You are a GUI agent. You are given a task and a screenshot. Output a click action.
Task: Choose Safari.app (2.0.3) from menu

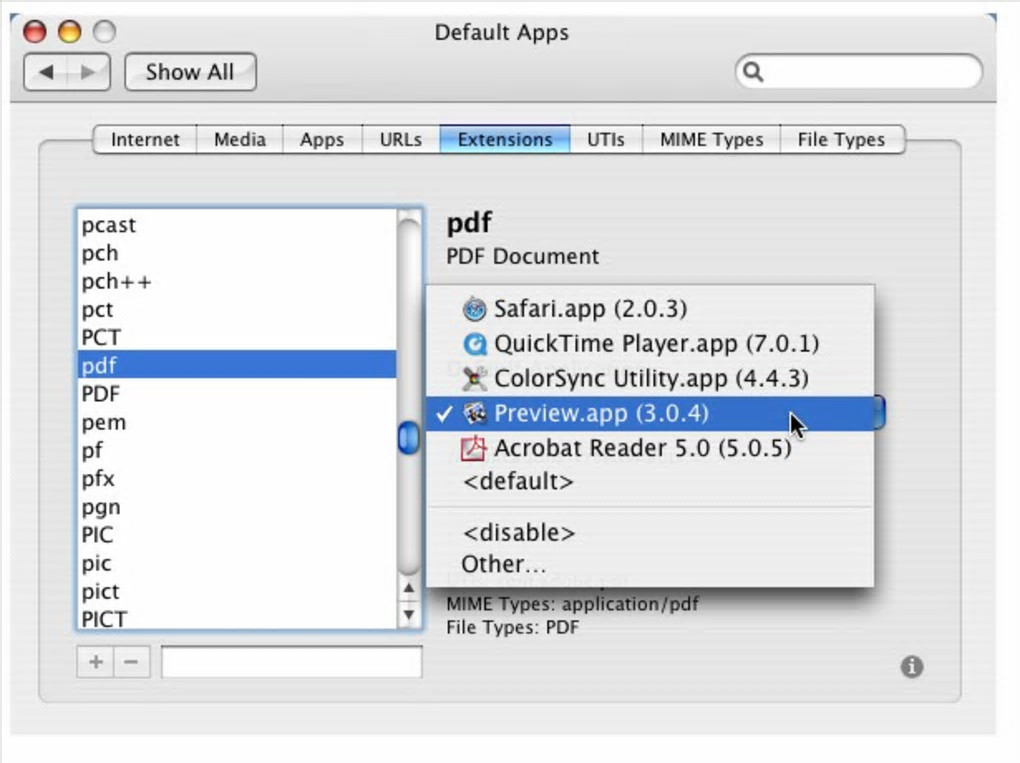[x=650, y=309]
